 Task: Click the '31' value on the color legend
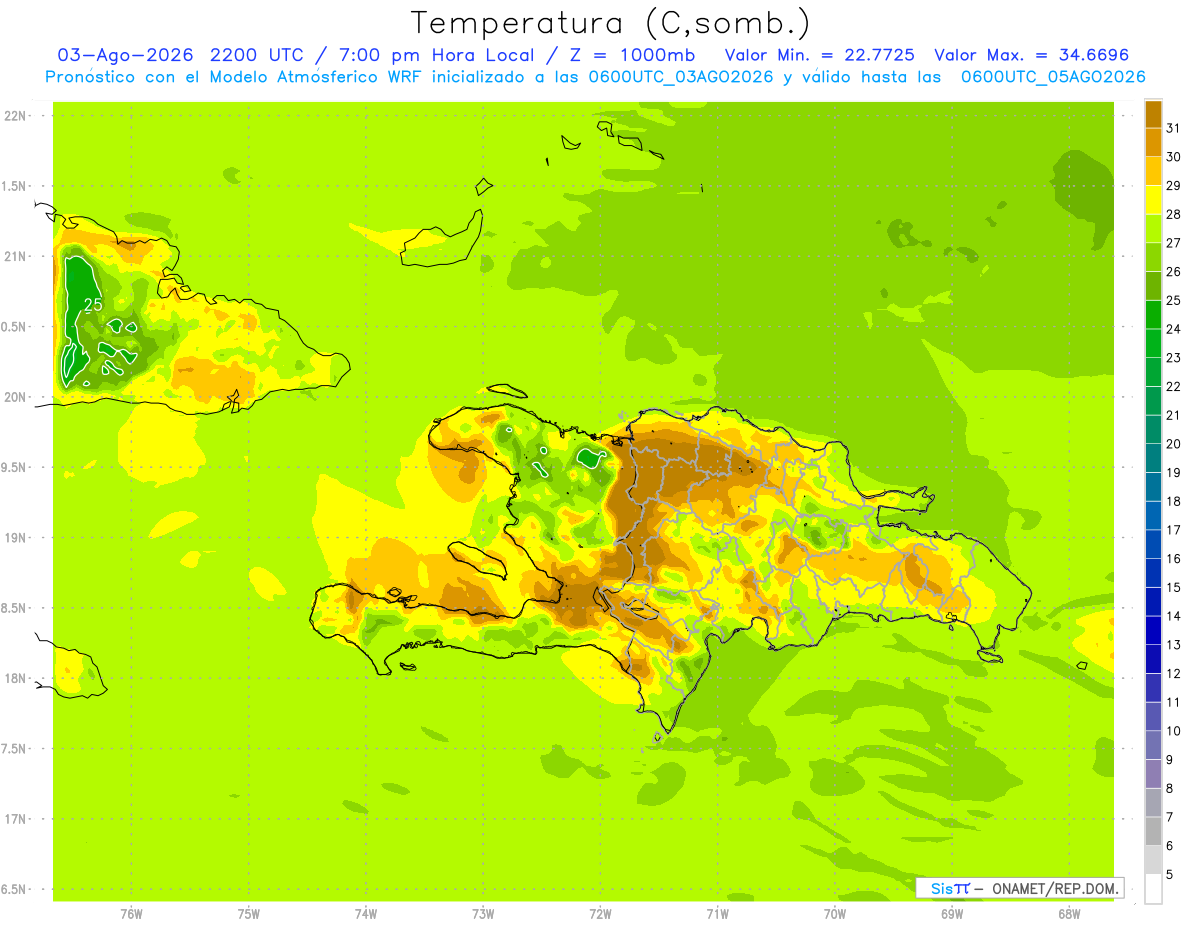[1173, 128]
